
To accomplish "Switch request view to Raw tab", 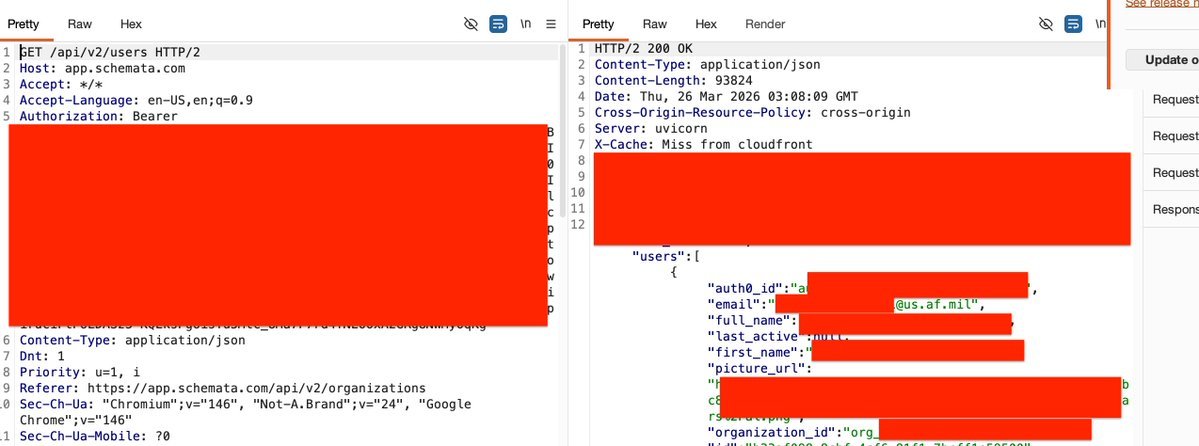I will pos(80,24).
